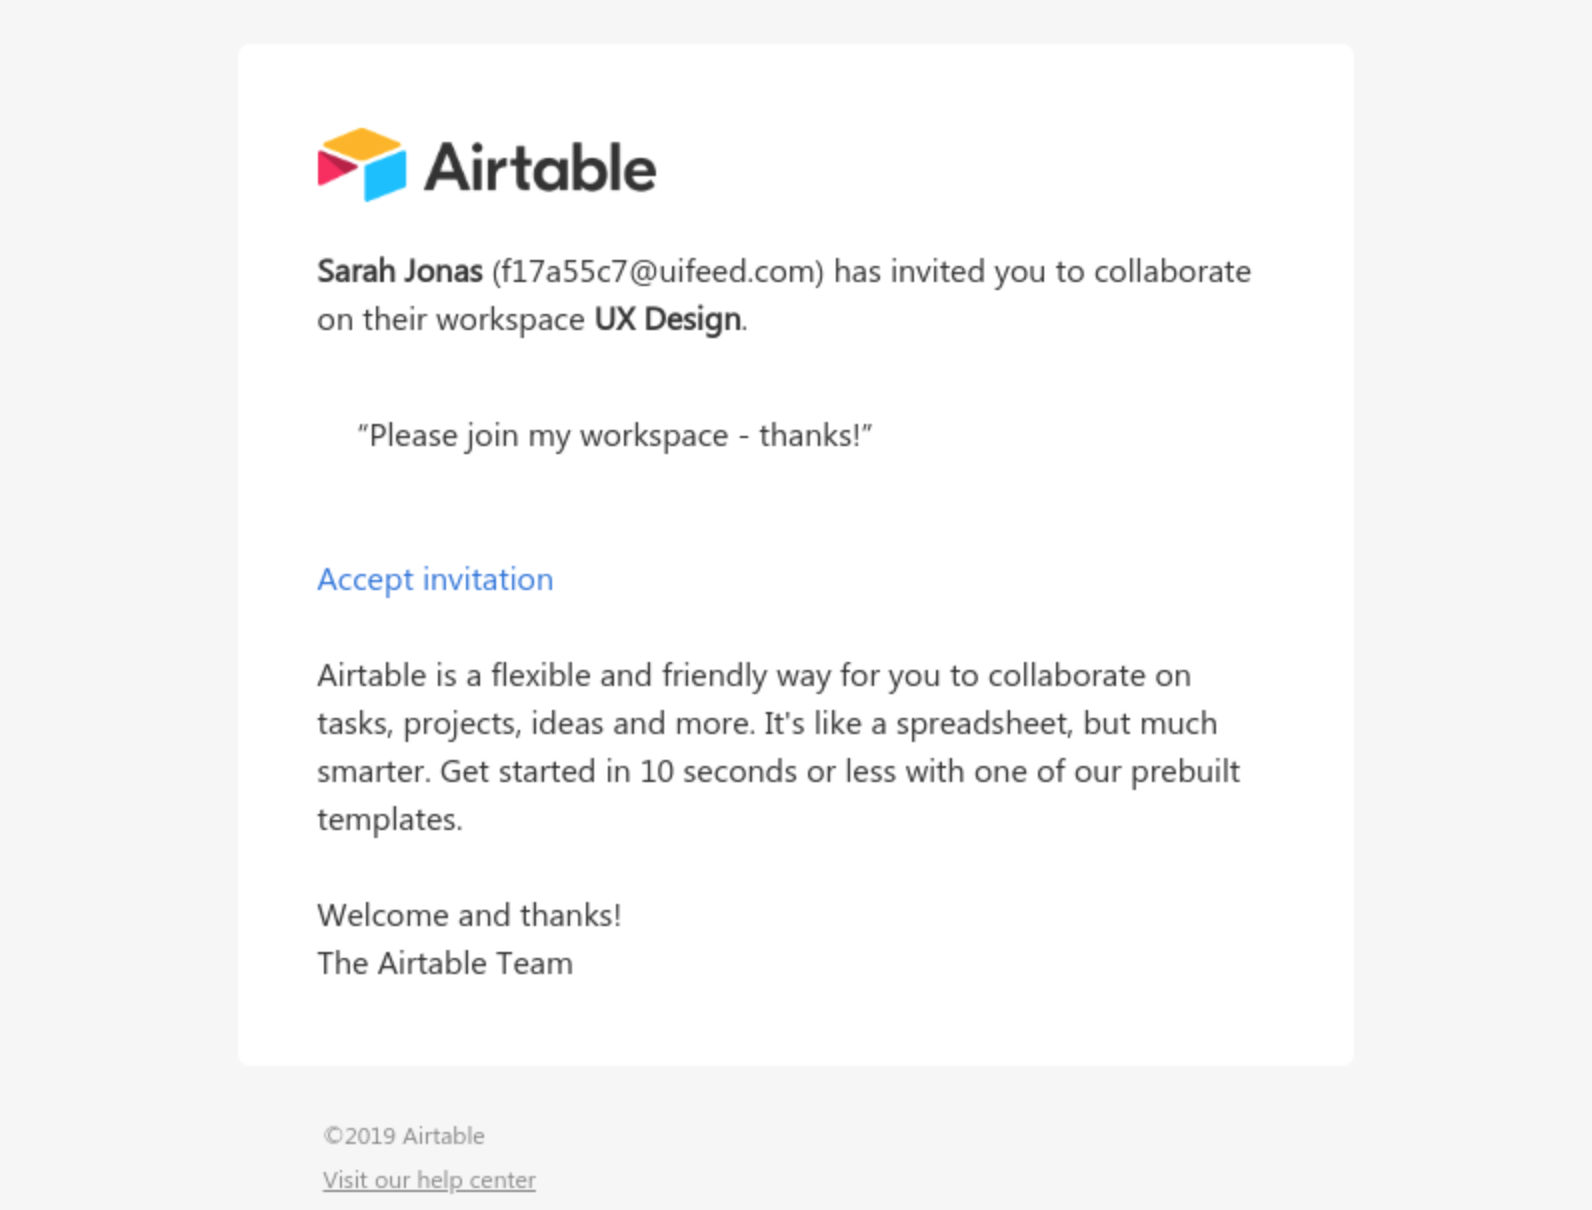Click the red left face of Airtable logo
Image resolution: width=1592 pixels, height=1210 pixels.
pos(336,168)
